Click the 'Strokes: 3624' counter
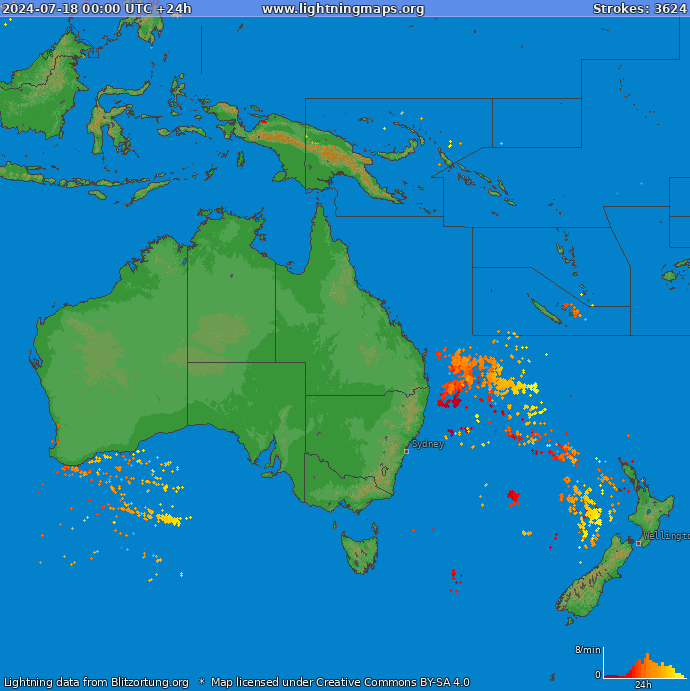The width and height of the screenshot is (690, 691). tap(640, 8)
